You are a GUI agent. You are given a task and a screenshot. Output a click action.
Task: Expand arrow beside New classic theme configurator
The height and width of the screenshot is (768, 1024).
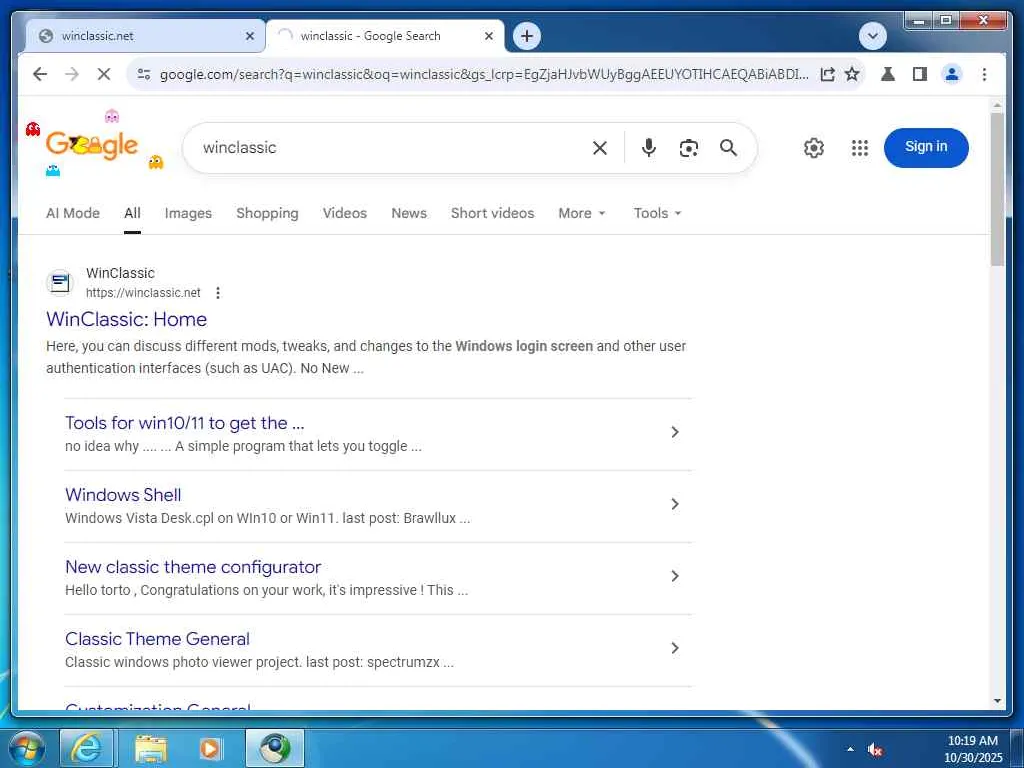click(675, 576)
